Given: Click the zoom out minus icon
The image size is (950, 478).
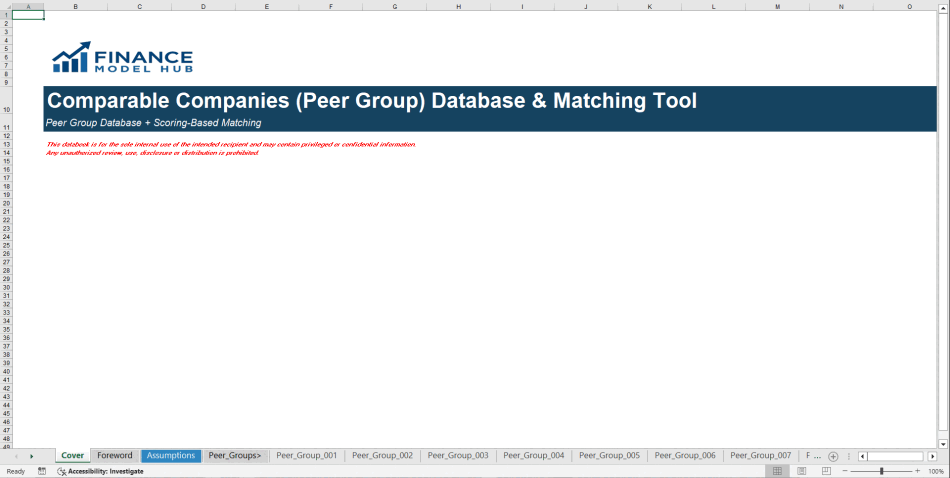Looking at the screenshot, I should [845, 471].
